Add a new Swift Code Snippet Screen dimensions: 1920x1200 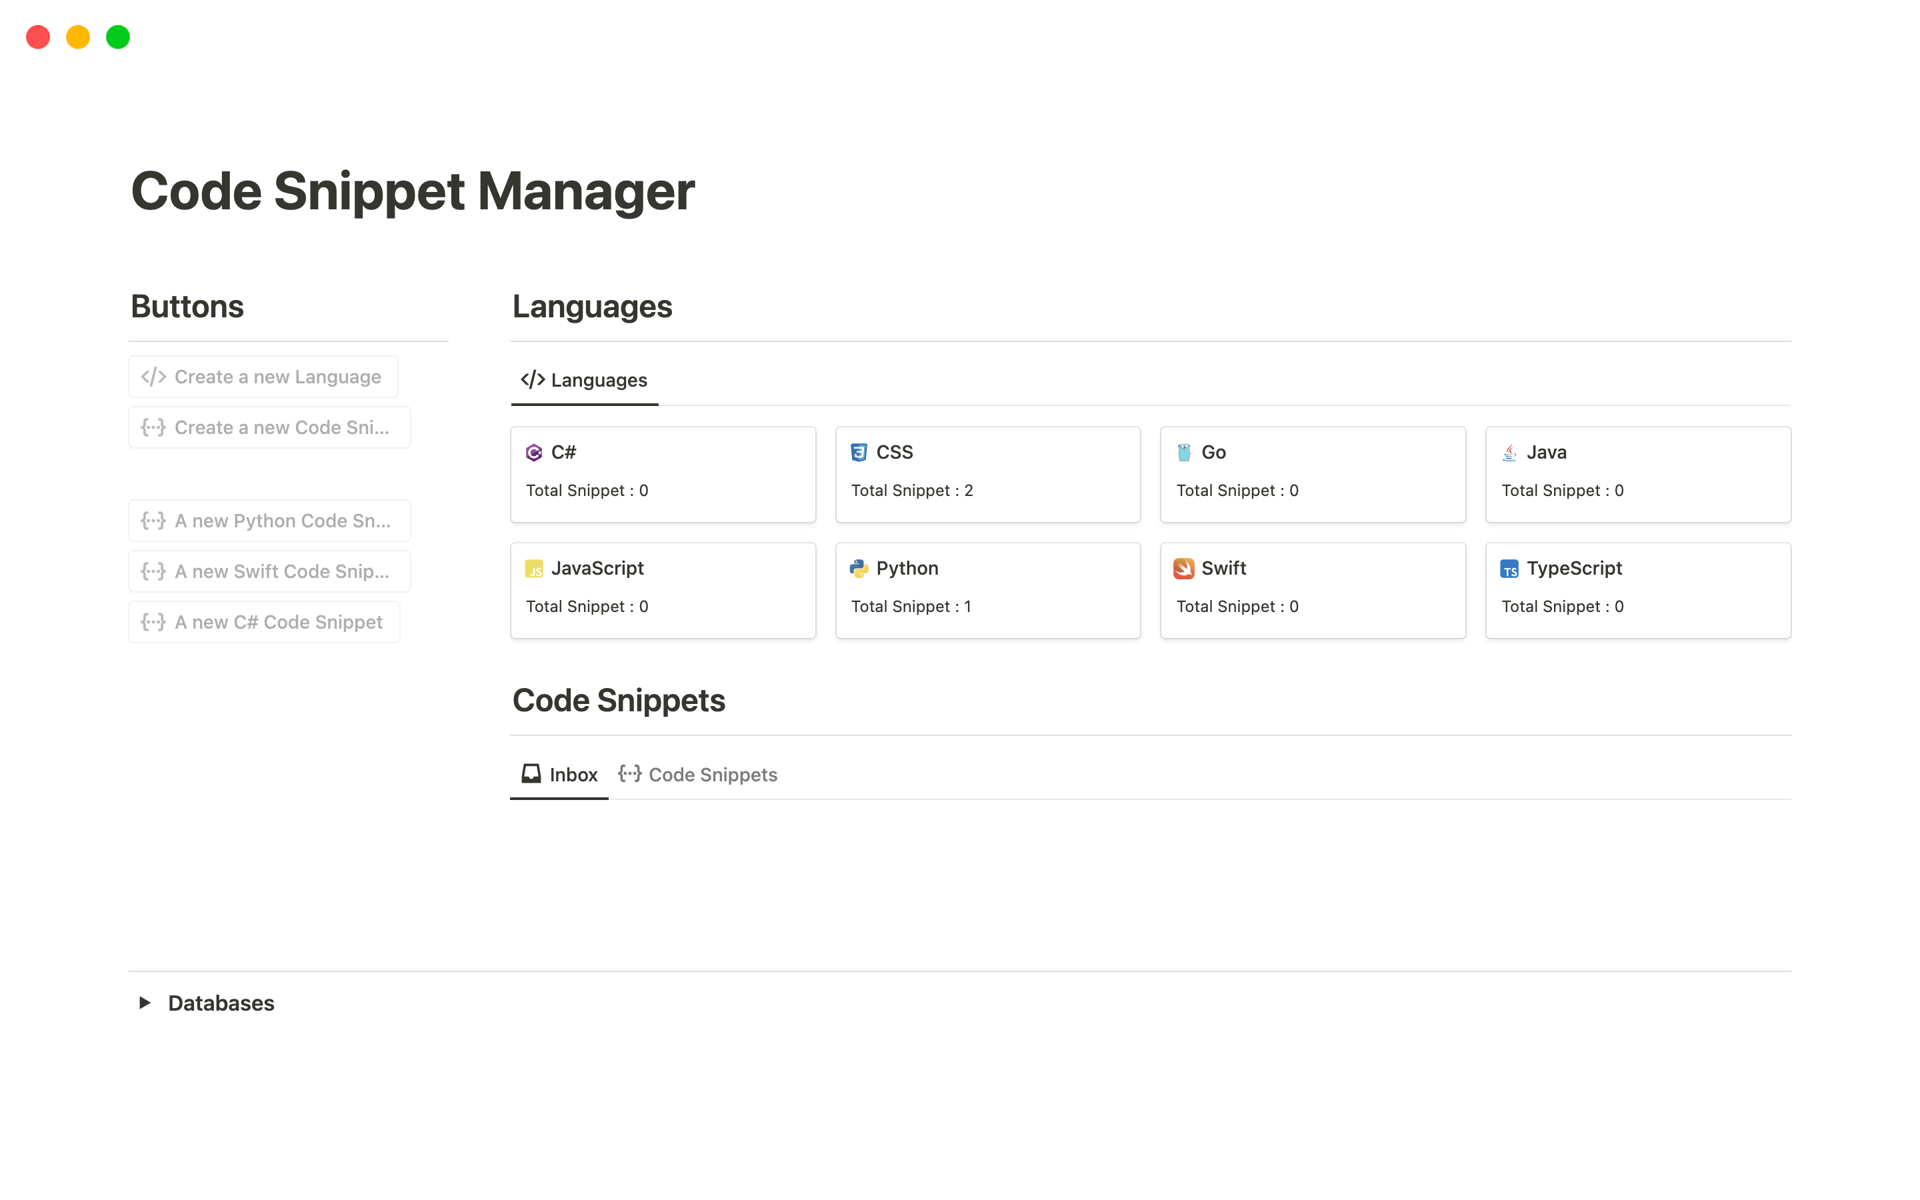pyautogui.click(x=269, y=572)
